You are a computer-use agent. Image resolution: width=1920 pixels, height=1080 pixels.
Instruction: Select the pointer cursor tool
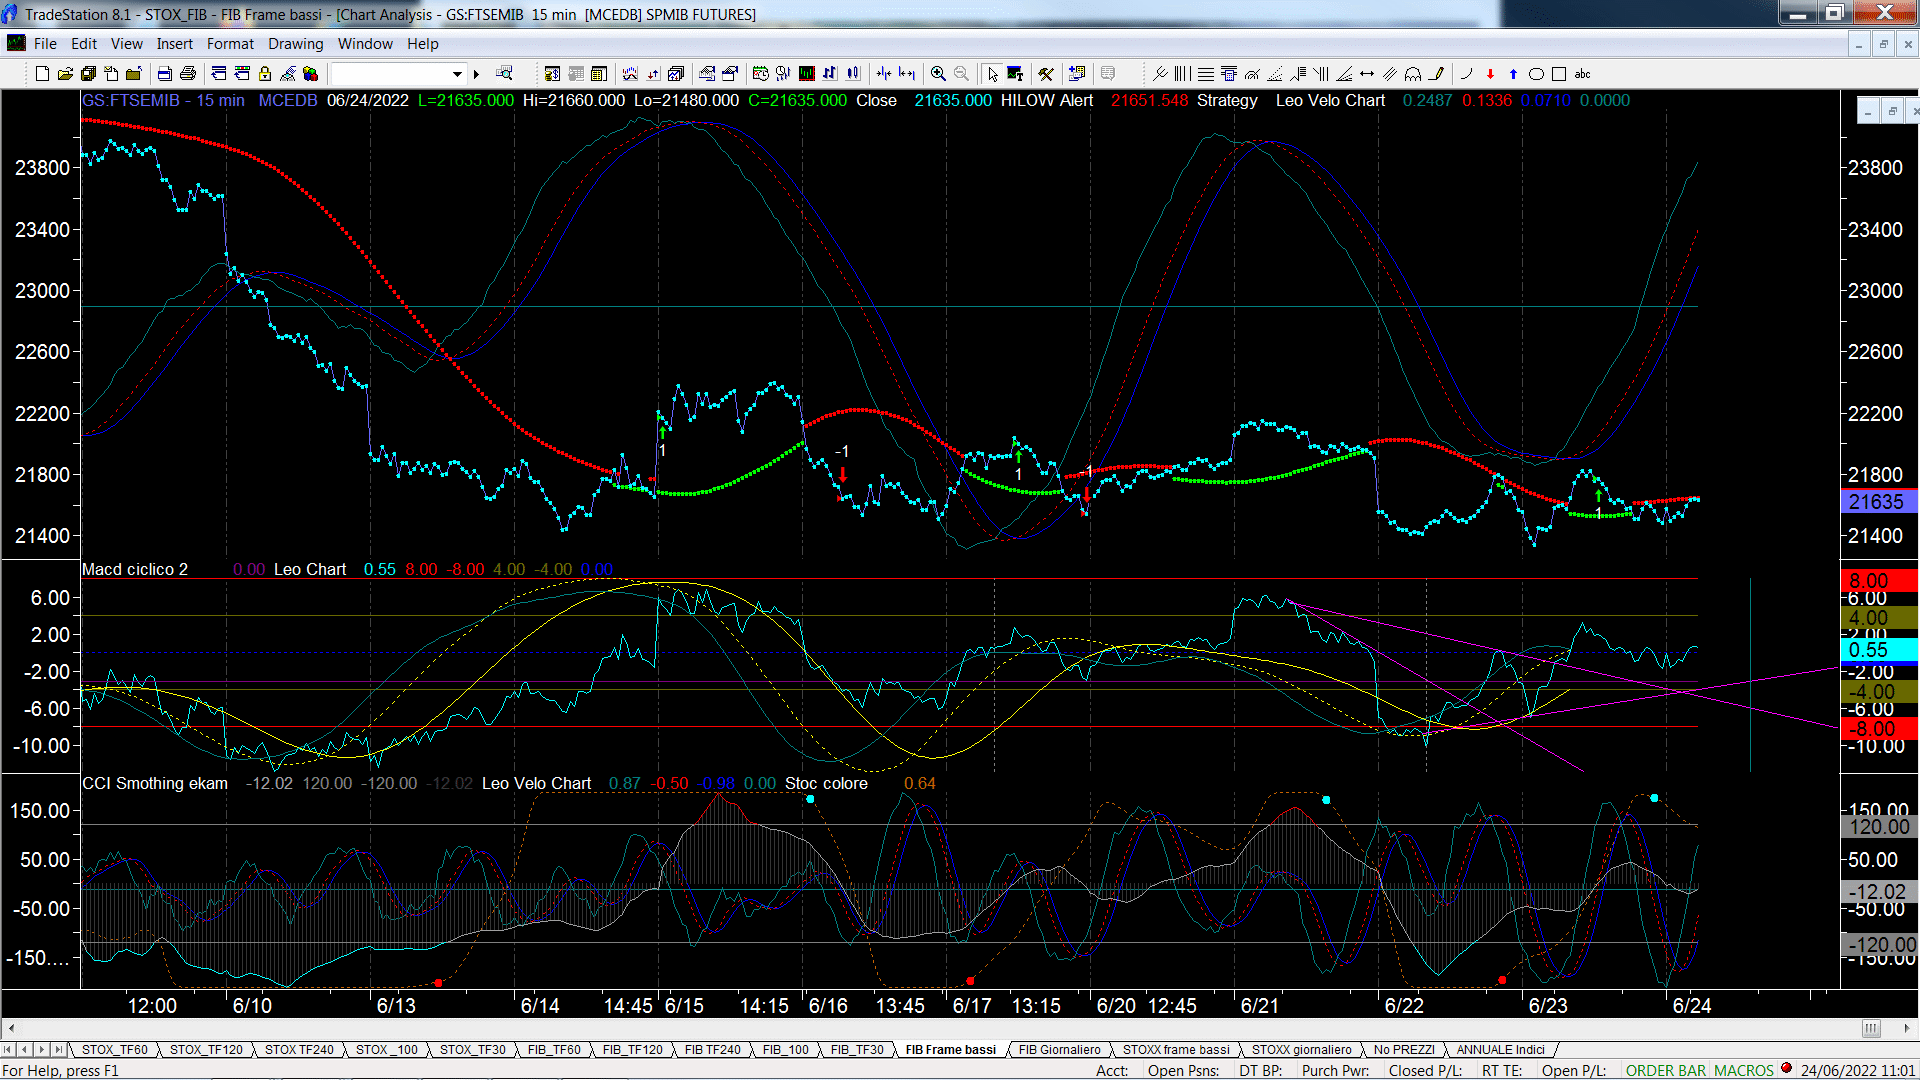(992, 74)
